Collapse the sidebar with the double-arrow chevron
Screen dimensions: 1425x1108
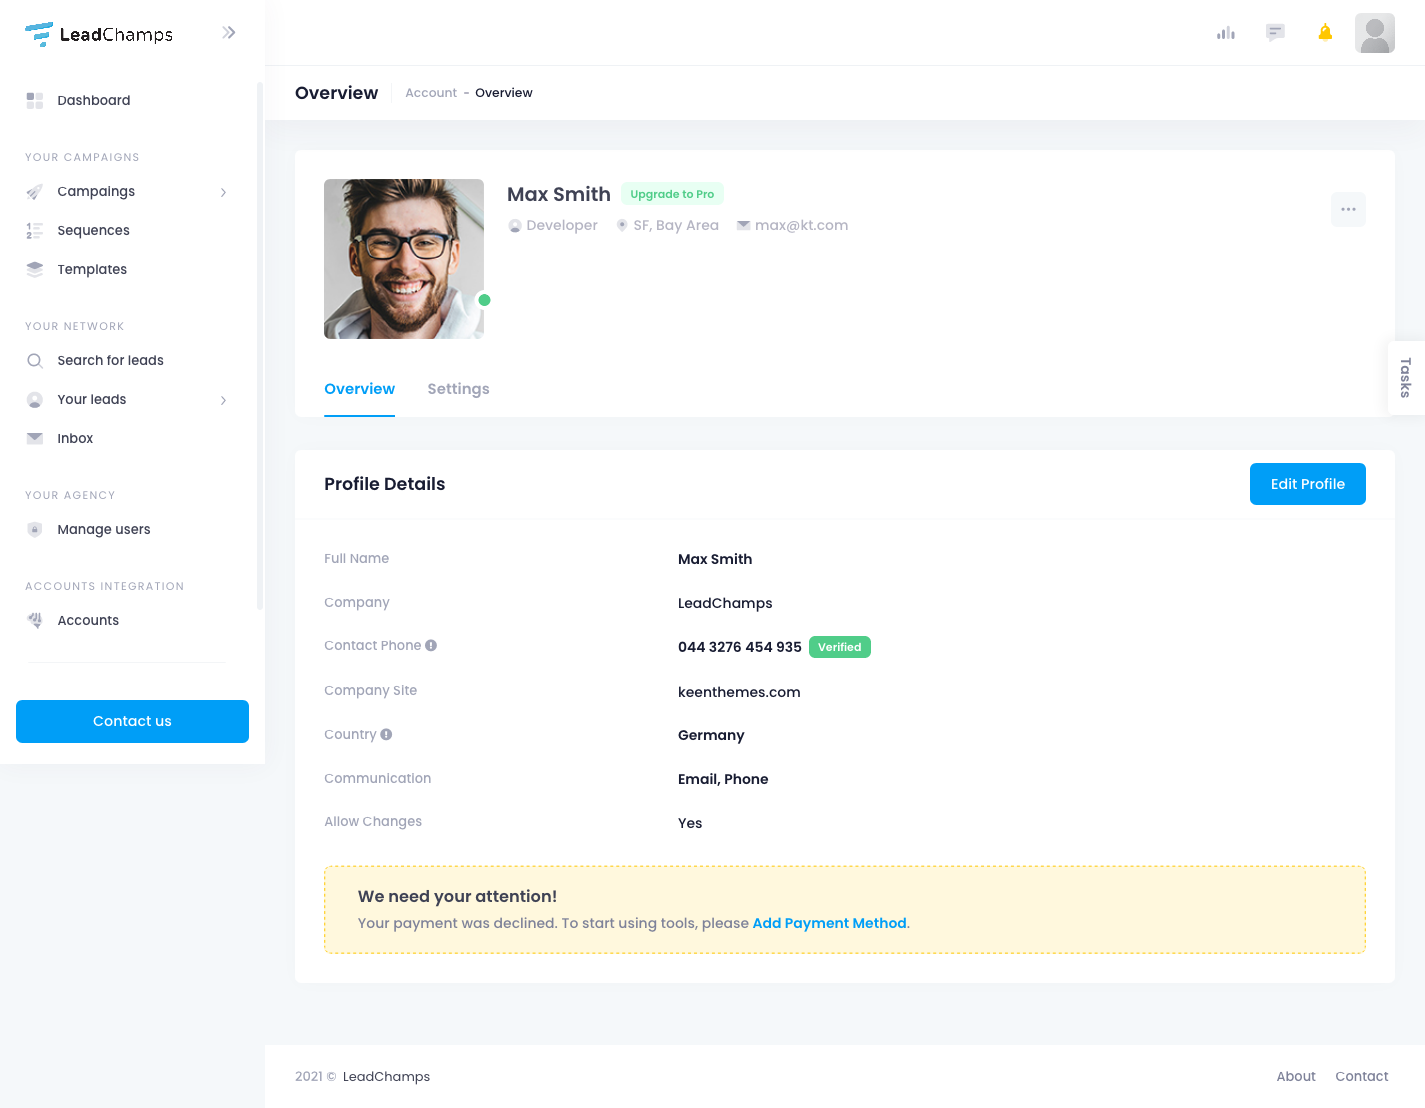(x=229, y=32)
